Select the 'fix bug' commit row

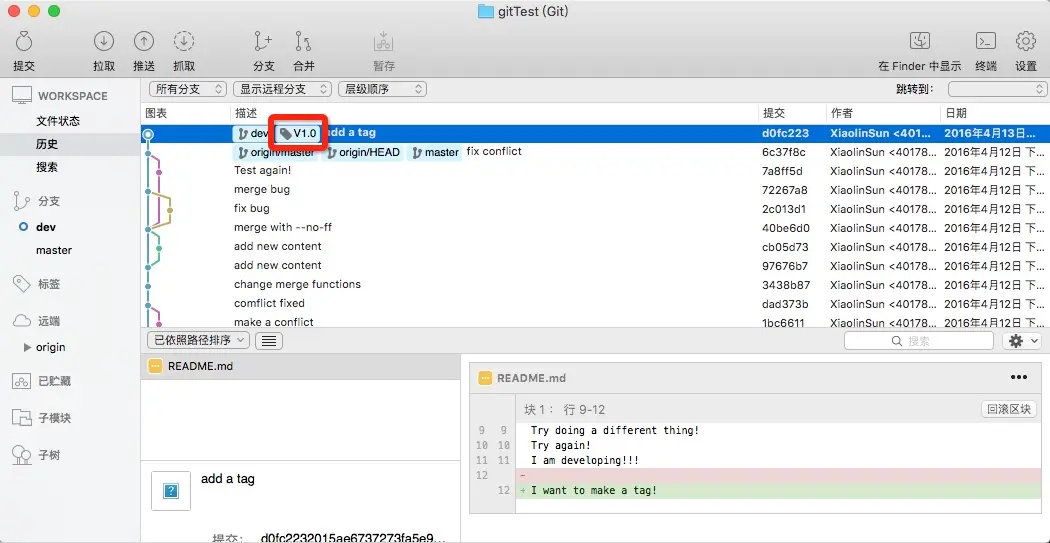595,208
